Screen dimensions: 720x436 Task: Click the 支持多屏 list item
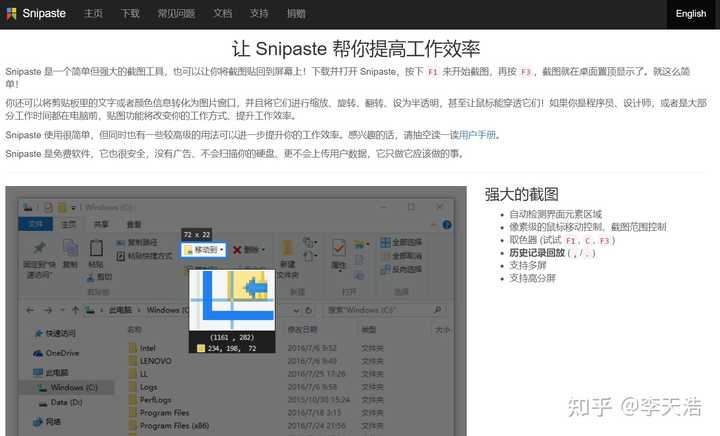coord(528,265)
